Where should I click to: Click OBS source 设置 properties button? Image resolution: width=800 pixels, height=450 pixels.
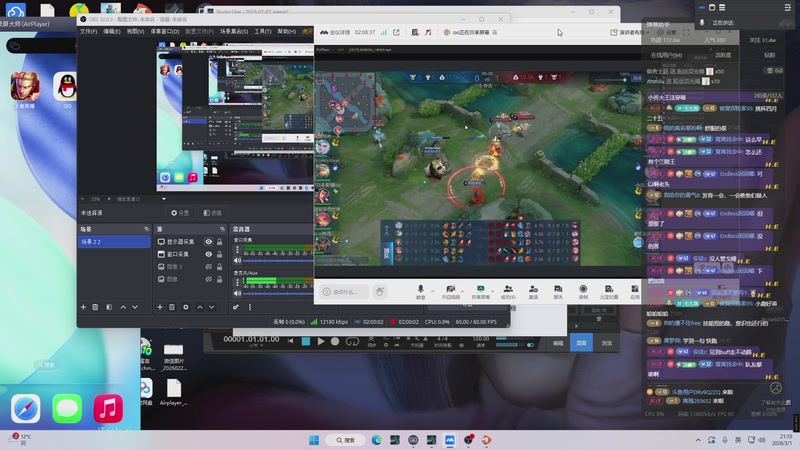click(180, 213)
